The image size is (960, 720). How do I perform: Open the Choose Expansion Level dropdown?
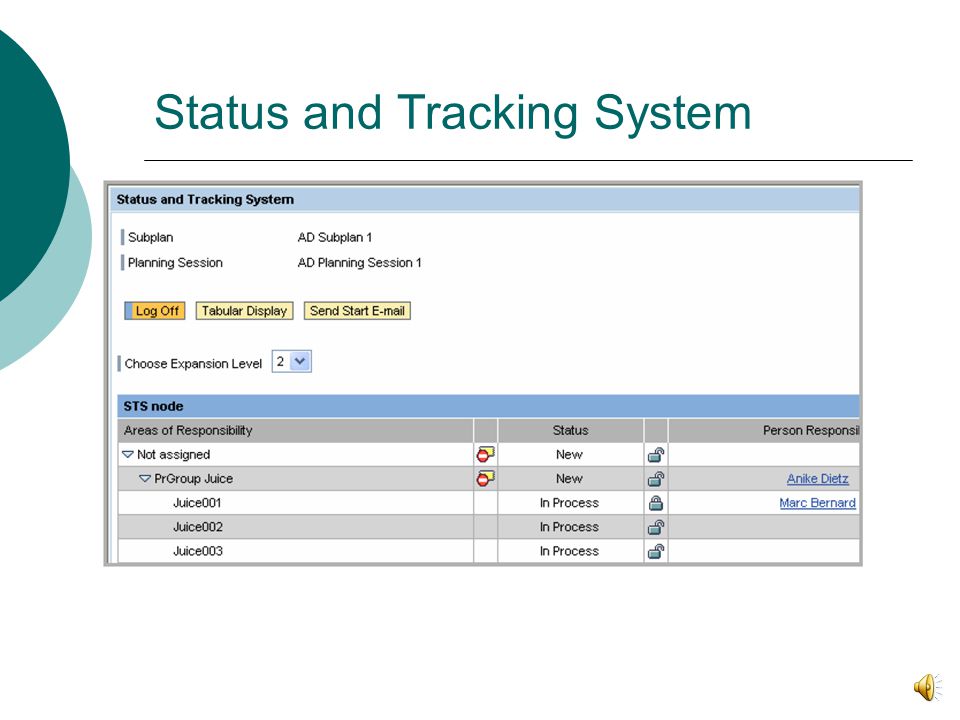coord(300,361)
